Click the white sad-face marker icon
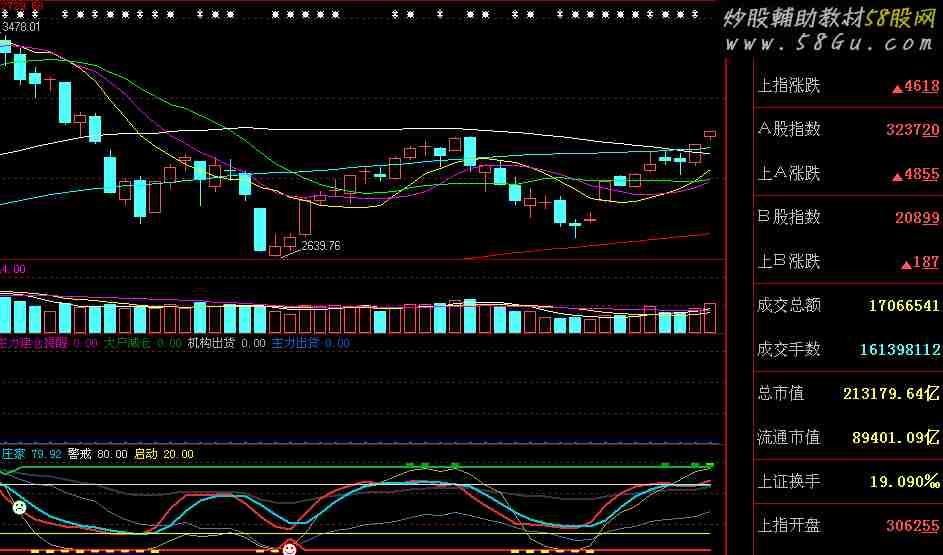The width and height of the screenshot is (943, 555). click(19, 507)
